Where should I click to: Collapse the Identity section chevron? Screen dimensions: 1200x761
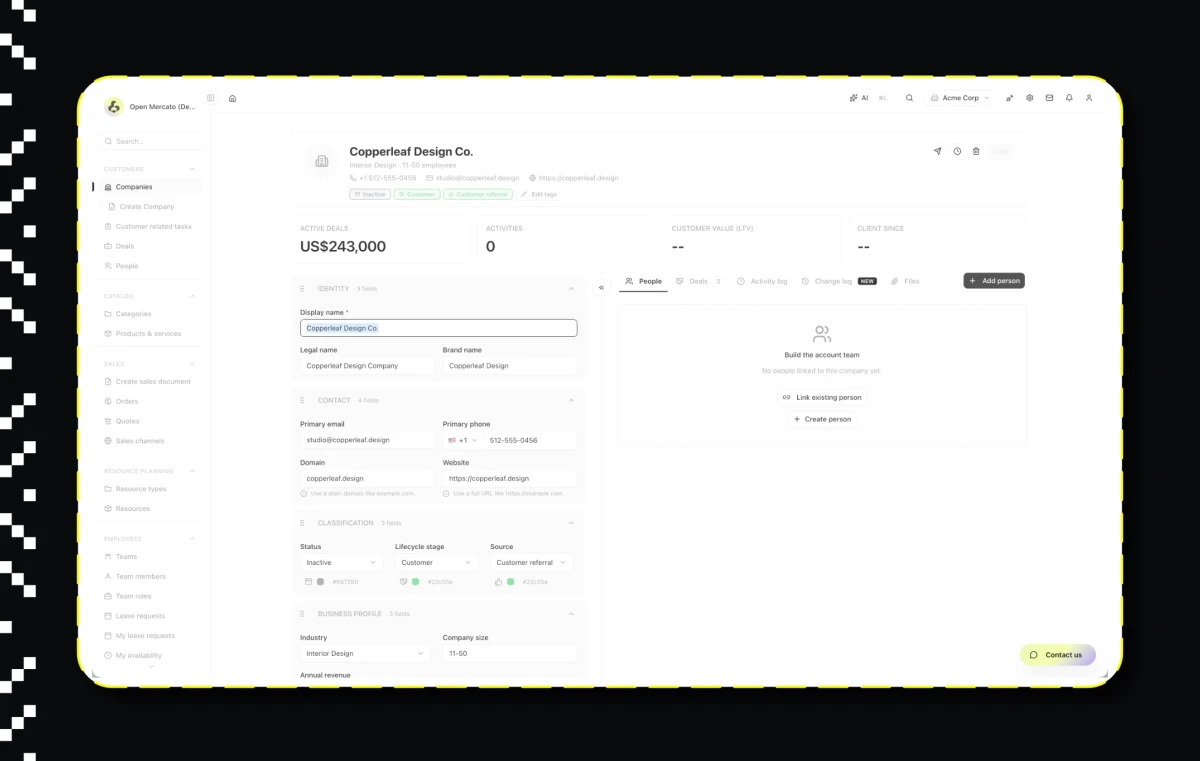click(571, 289)
